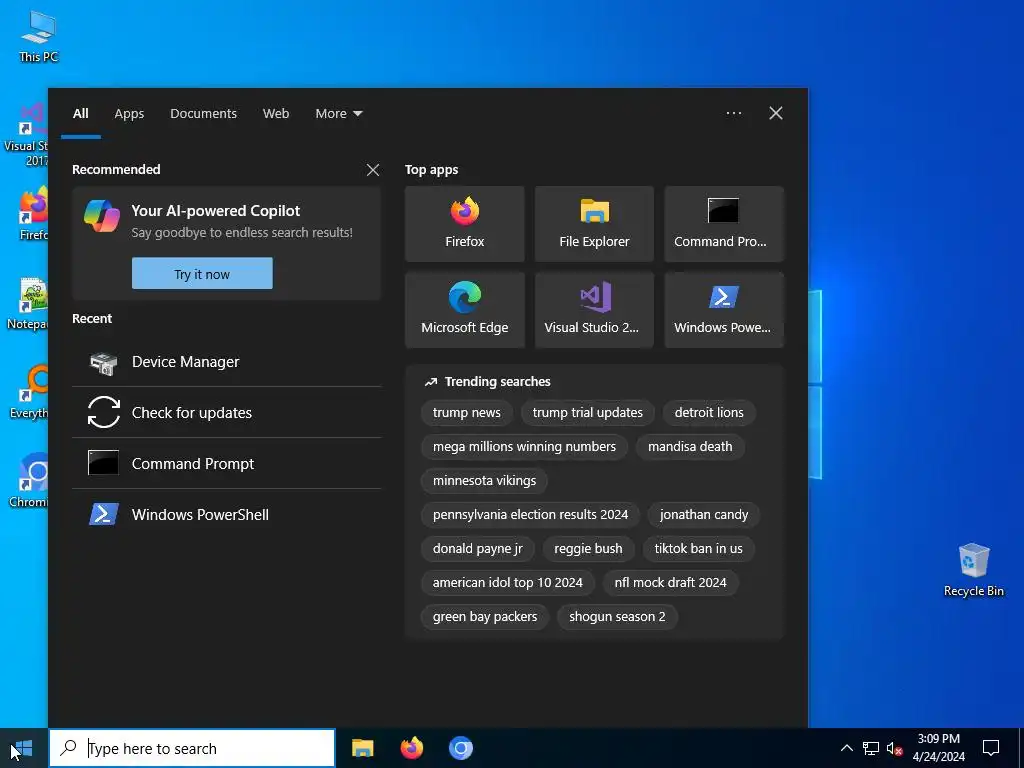Open the Action Center notifications icon
The height and width of the screenshot is (768, 1024).
tap(991, 748)
